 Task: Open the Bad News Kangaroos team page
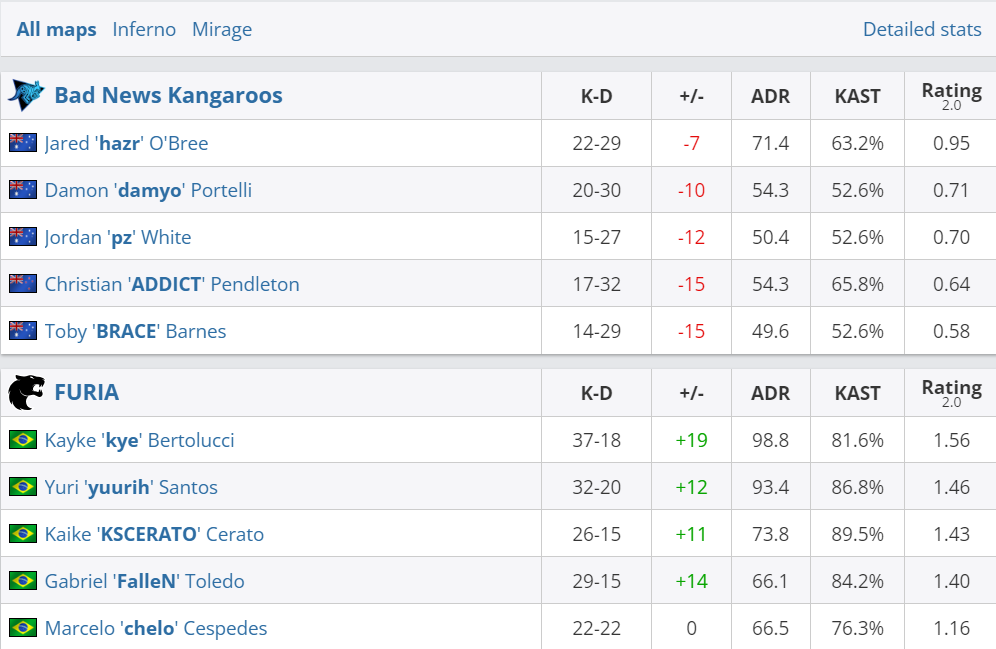(168, 95)
